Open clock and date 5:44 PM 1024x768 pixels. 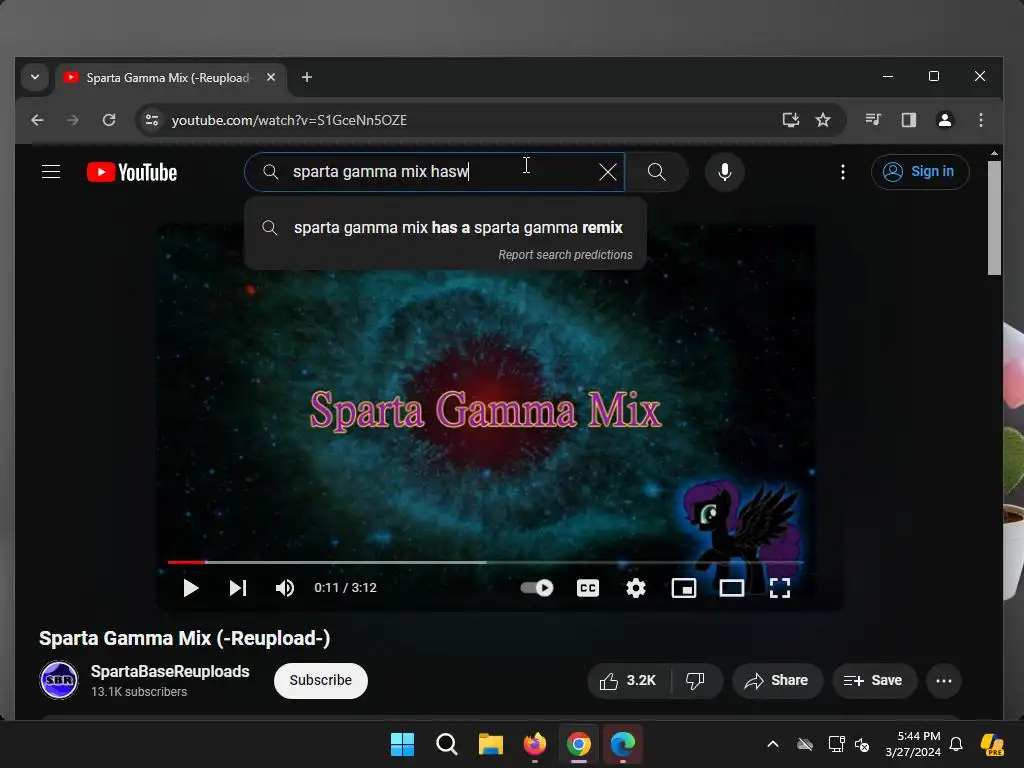pyautogui.click(x=913, y=744)
